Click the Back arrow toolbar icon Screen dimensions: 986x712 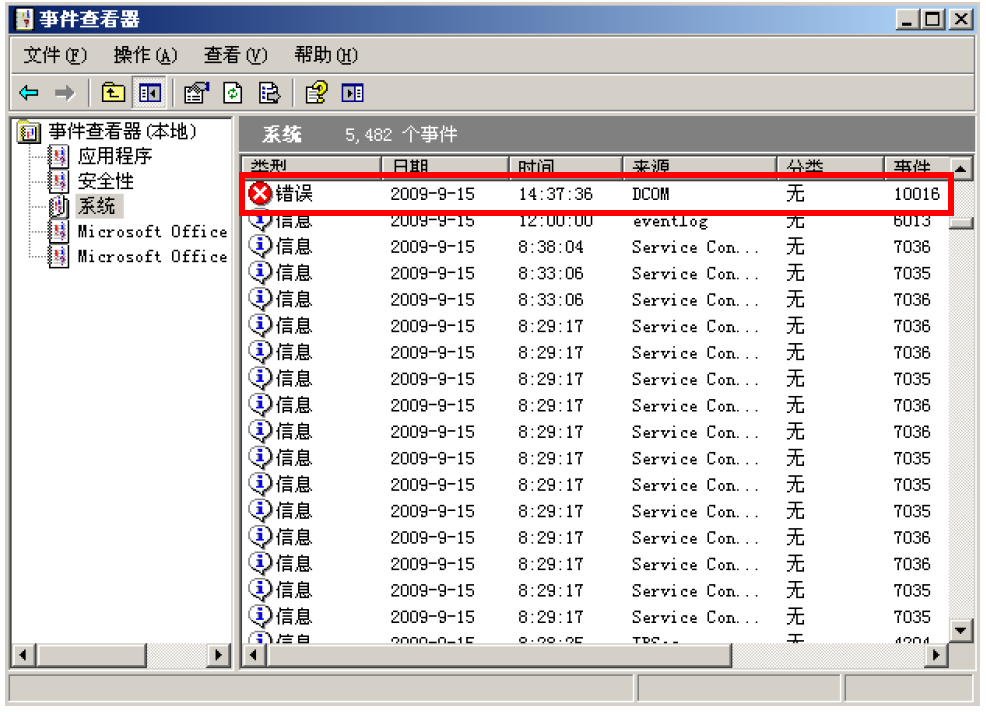29,93
